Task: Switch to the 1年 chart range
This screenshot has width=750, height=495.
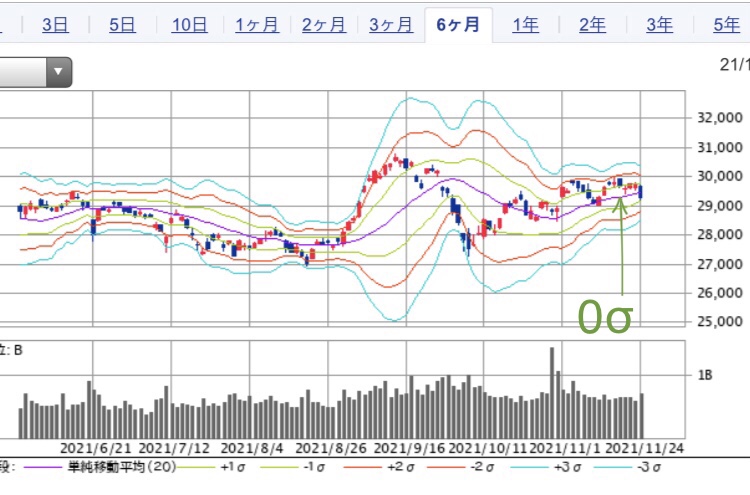Action: 526,25
